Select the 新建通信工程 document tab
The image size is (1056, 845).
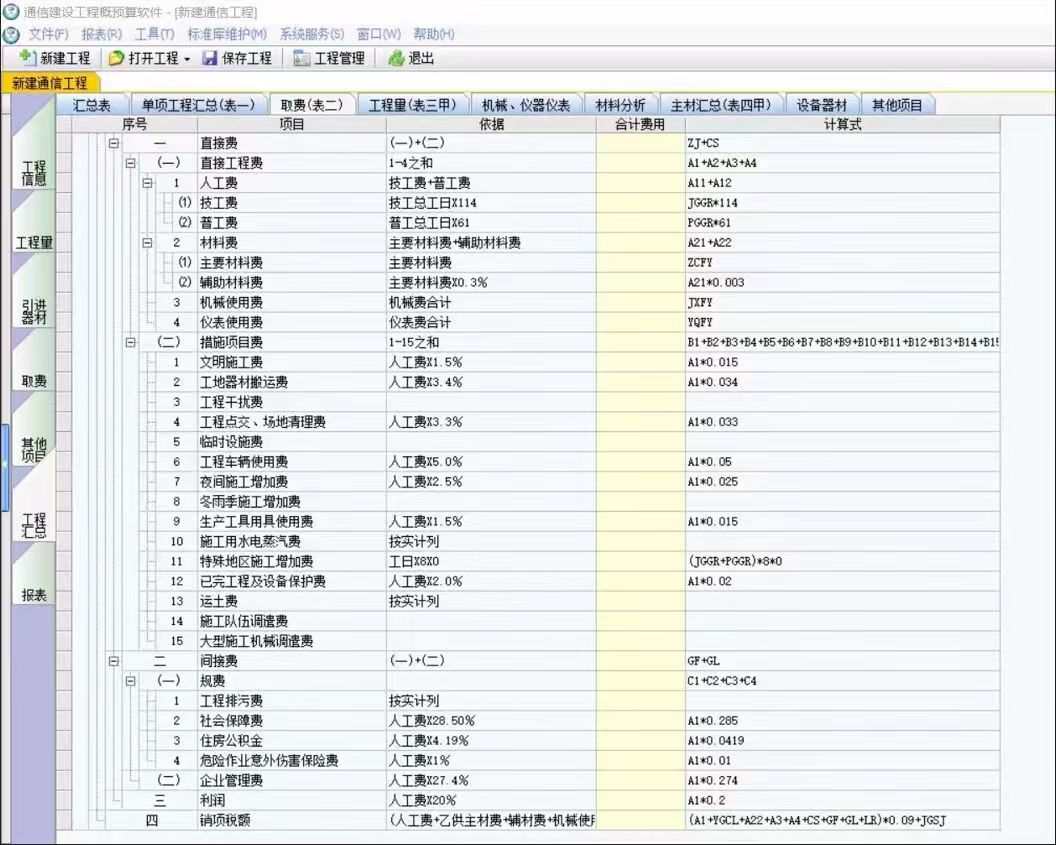(x=50, y=83)
